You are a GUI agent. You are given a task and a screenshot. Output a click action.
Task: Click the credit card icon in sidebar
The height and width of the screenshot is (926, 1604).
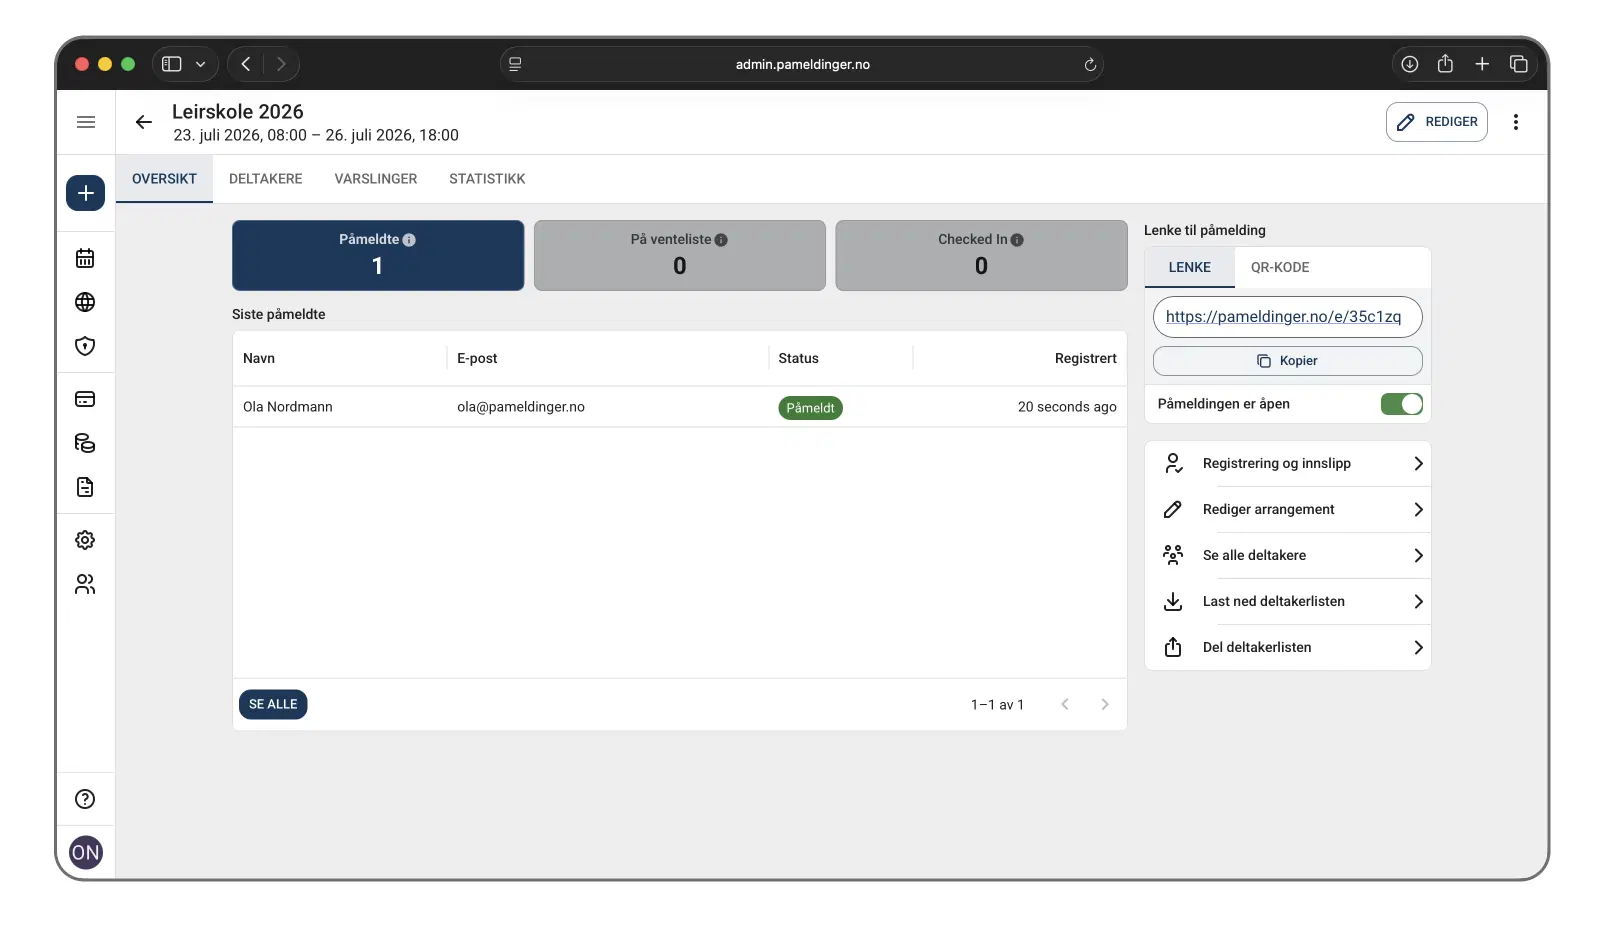85,399
